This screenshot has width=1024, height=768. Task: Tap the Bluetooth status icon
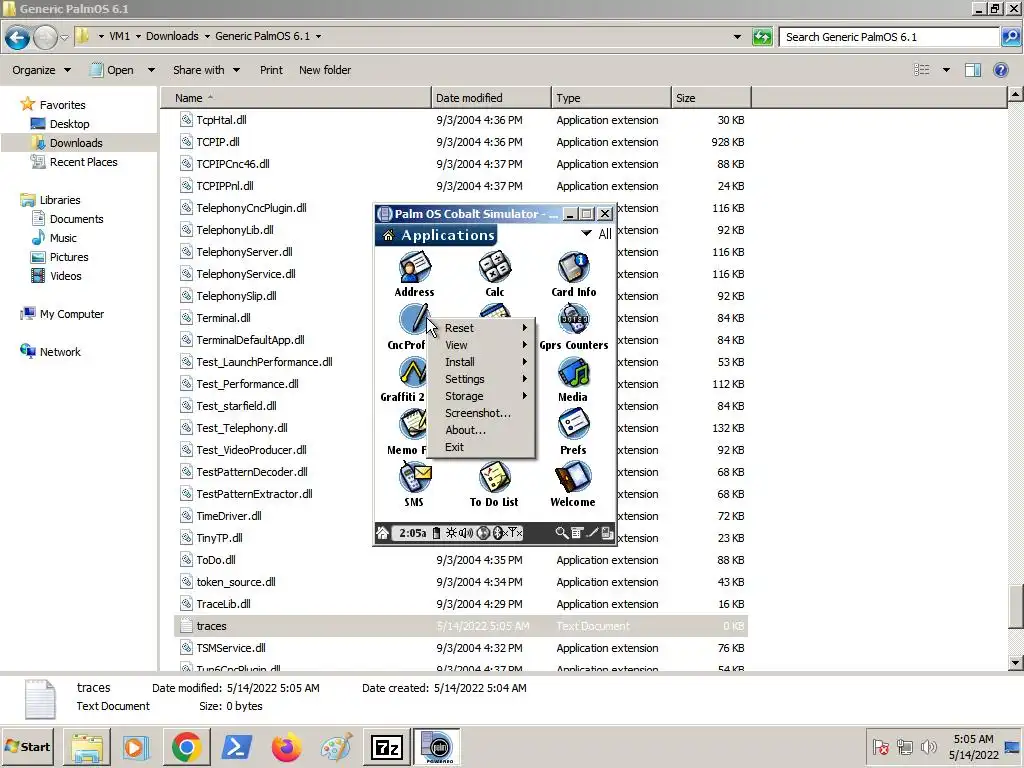tap(498, 533)
